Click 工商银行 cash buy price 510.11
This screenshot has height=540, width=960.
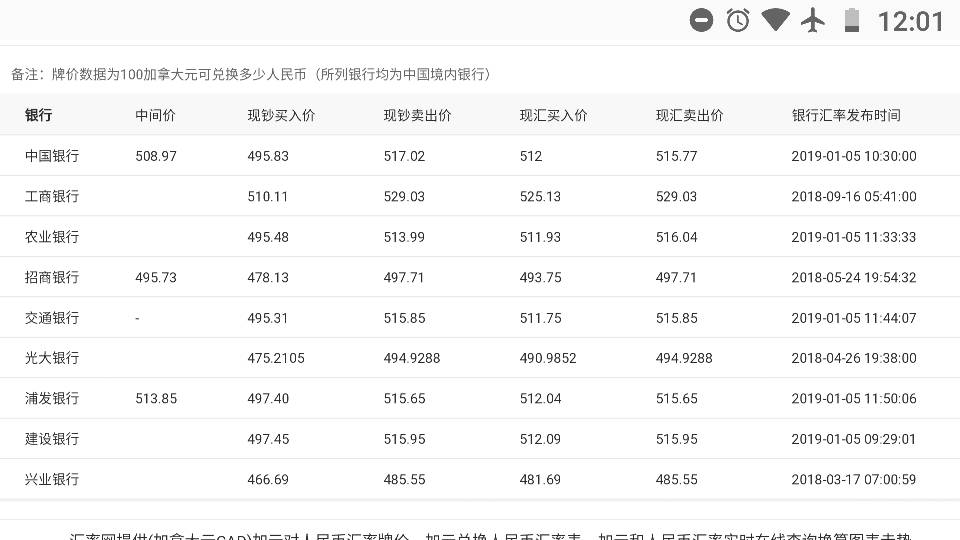click(x=268, y=197)
